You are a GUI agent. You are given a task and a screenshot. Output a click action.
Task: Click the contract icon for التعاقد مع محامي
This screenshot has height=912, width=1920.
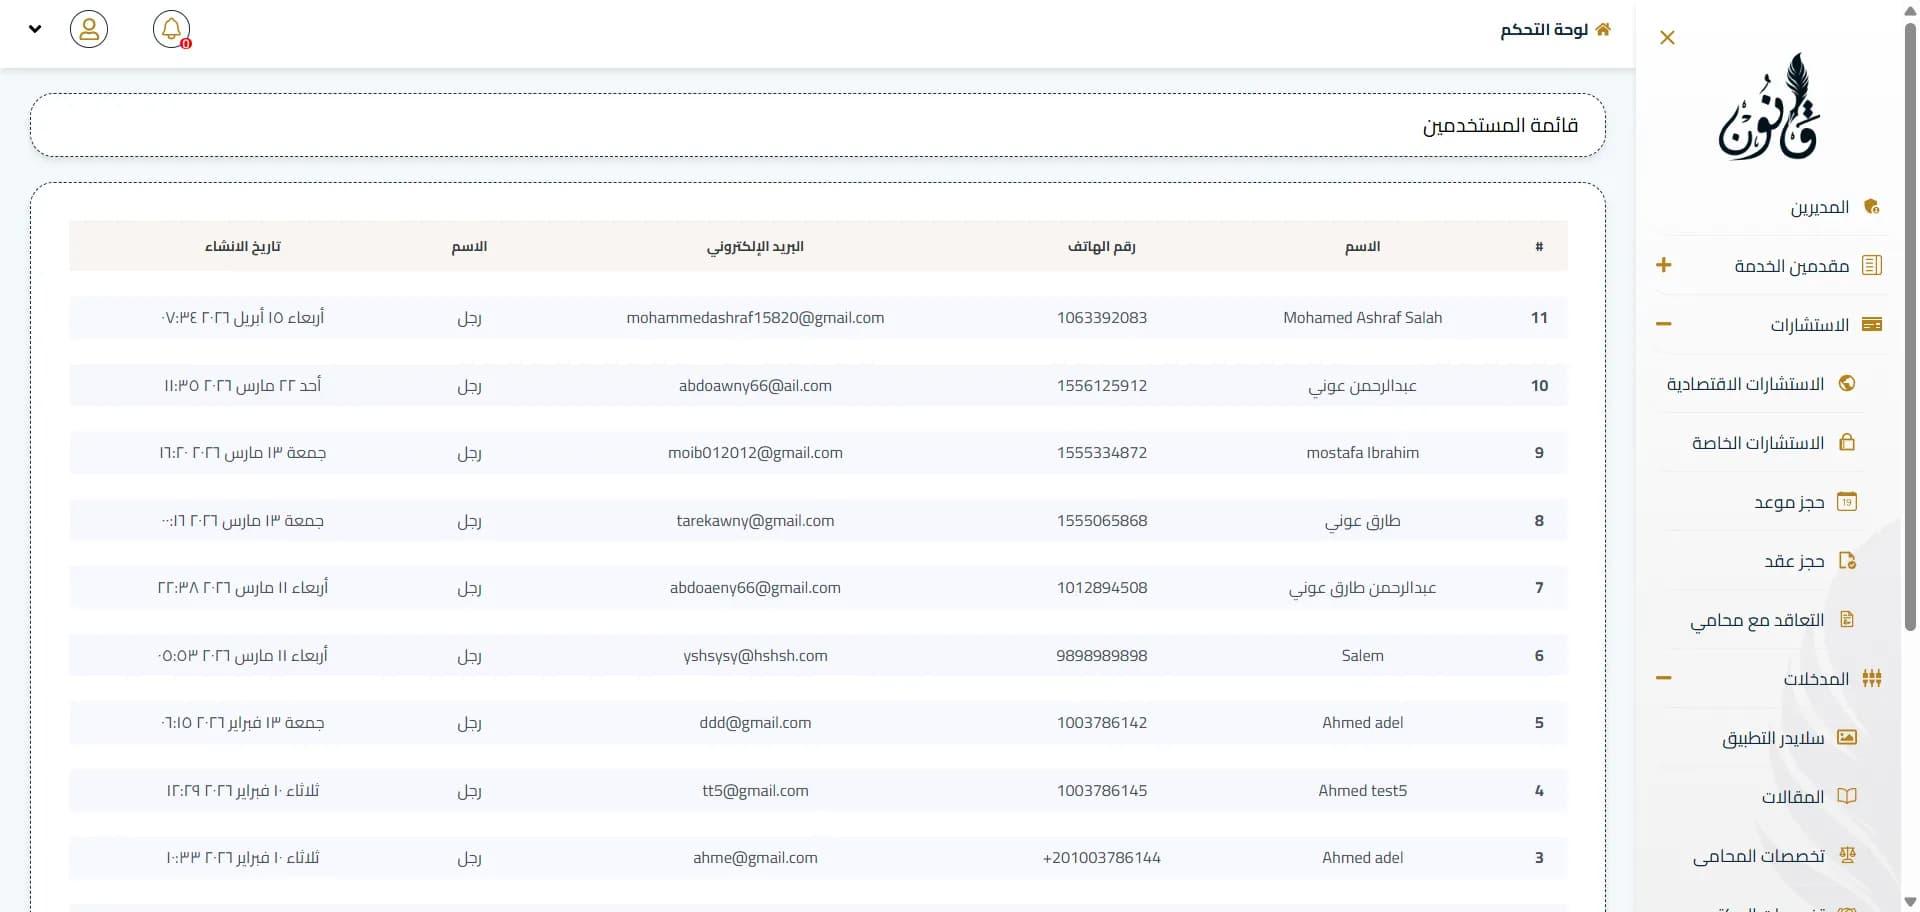(1847, 619)
